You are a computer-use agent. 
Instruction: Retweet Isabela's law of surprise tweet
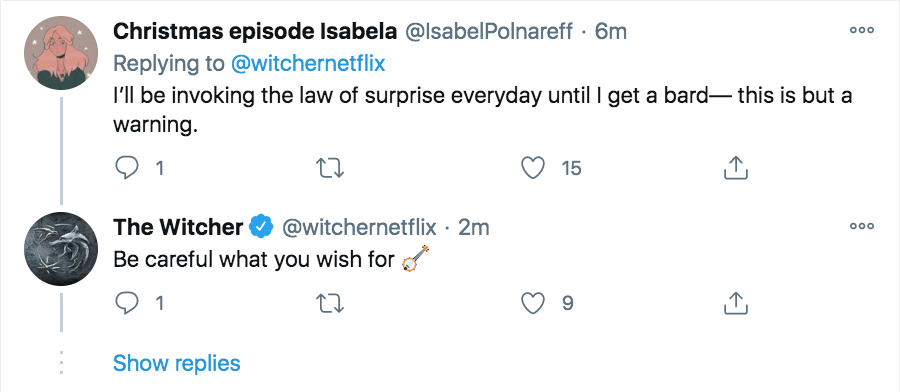(x=331, y=168)
